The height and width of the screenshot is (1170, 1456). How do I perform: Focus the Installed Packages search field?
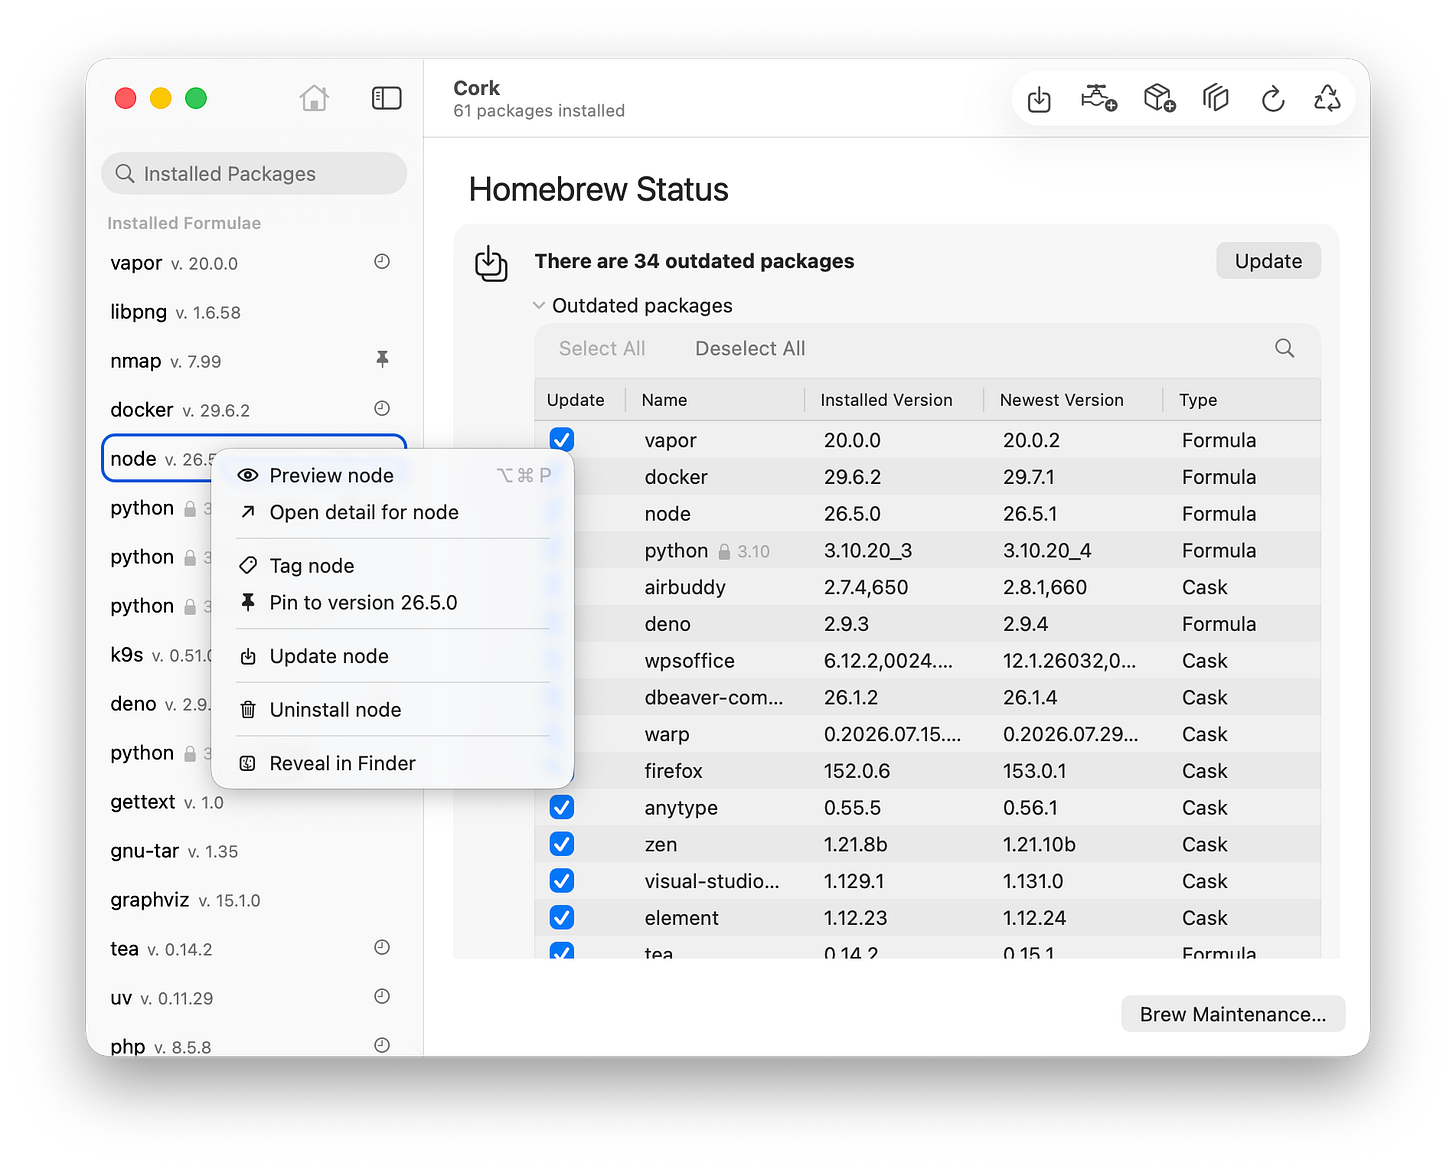(x=254, y=174)
